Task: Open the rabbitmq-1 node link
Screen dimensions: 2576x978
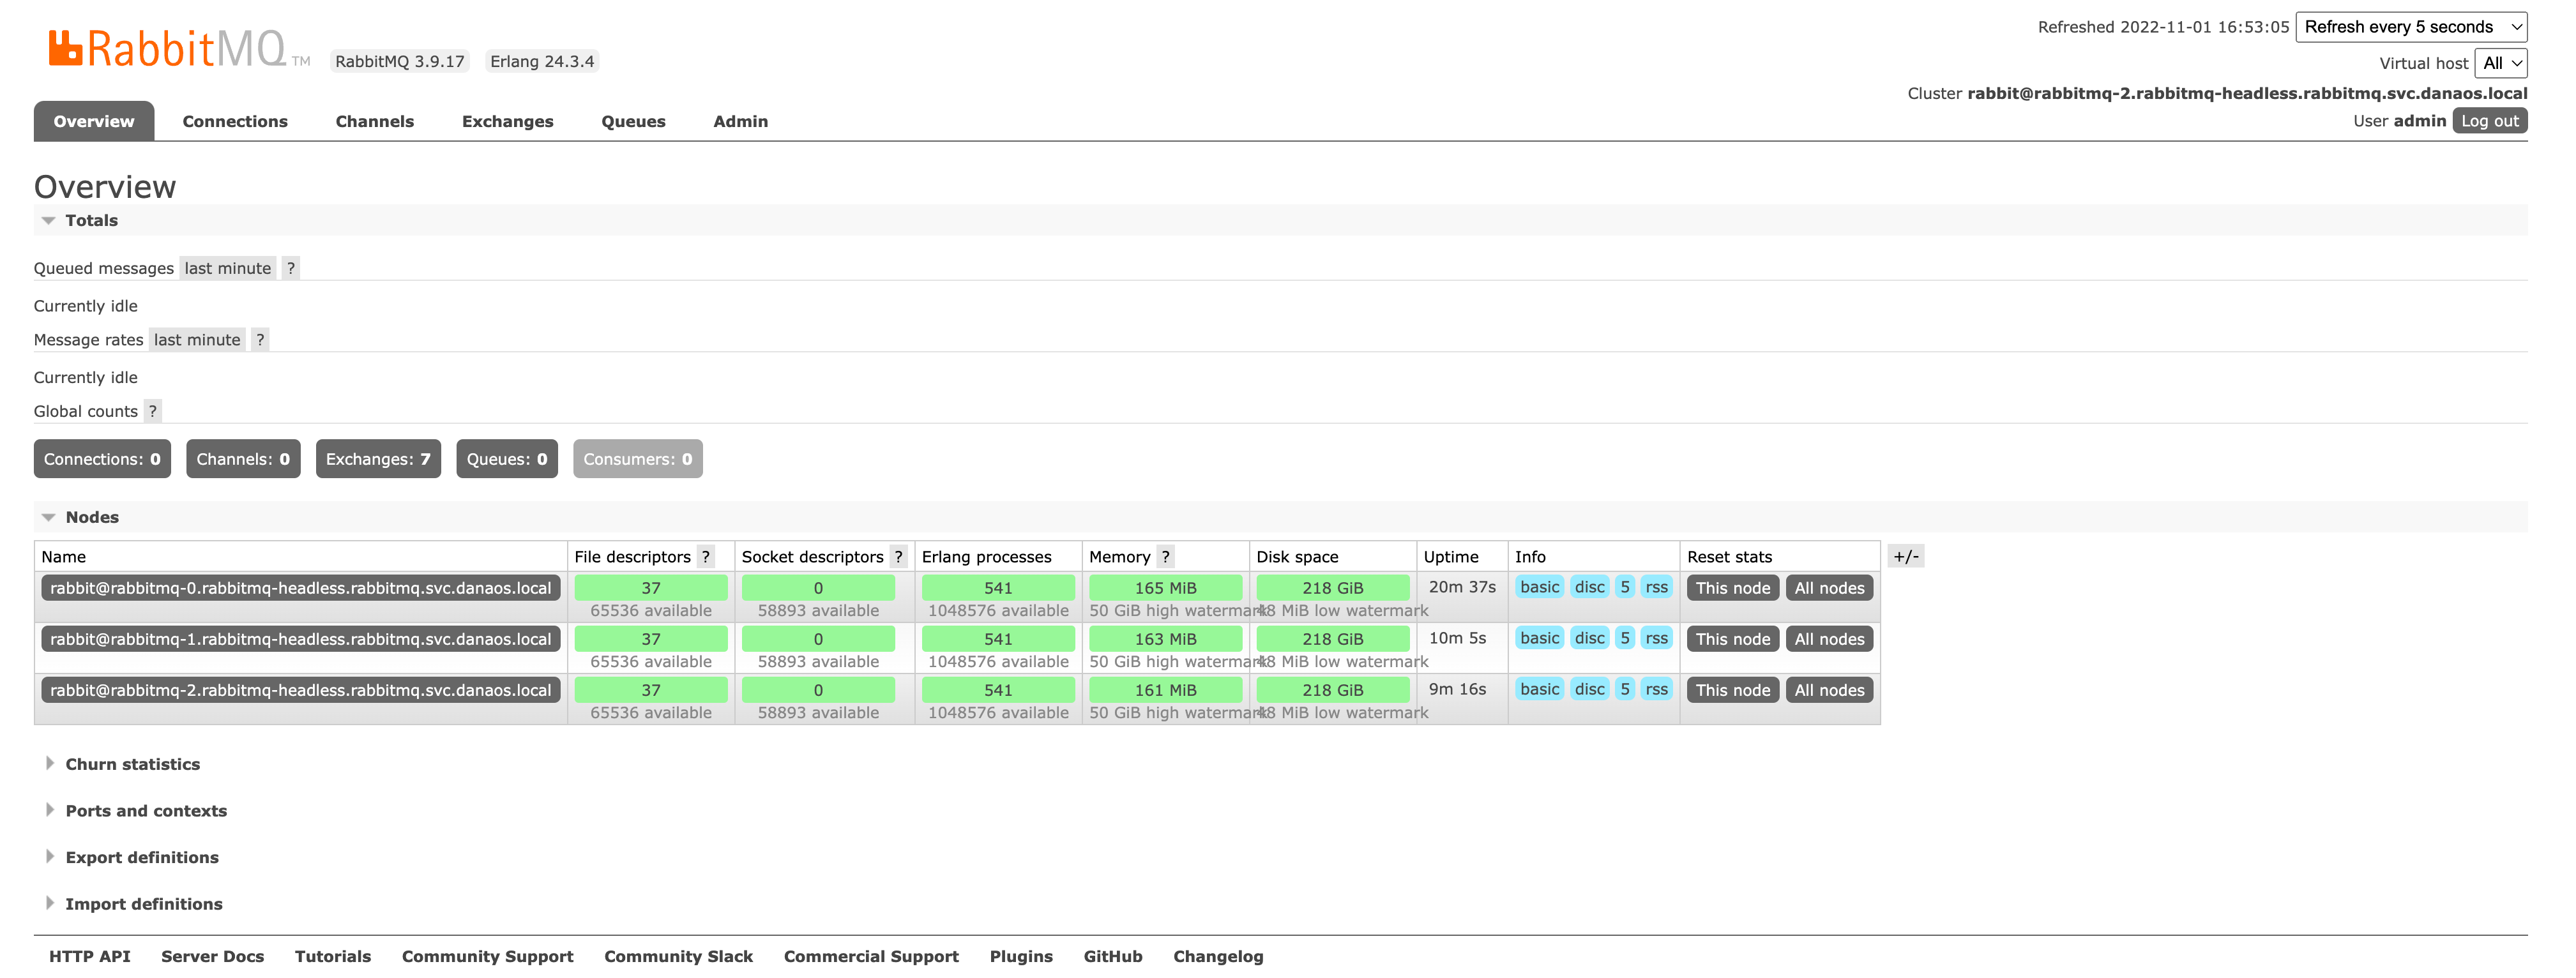Action: [300, 639]
